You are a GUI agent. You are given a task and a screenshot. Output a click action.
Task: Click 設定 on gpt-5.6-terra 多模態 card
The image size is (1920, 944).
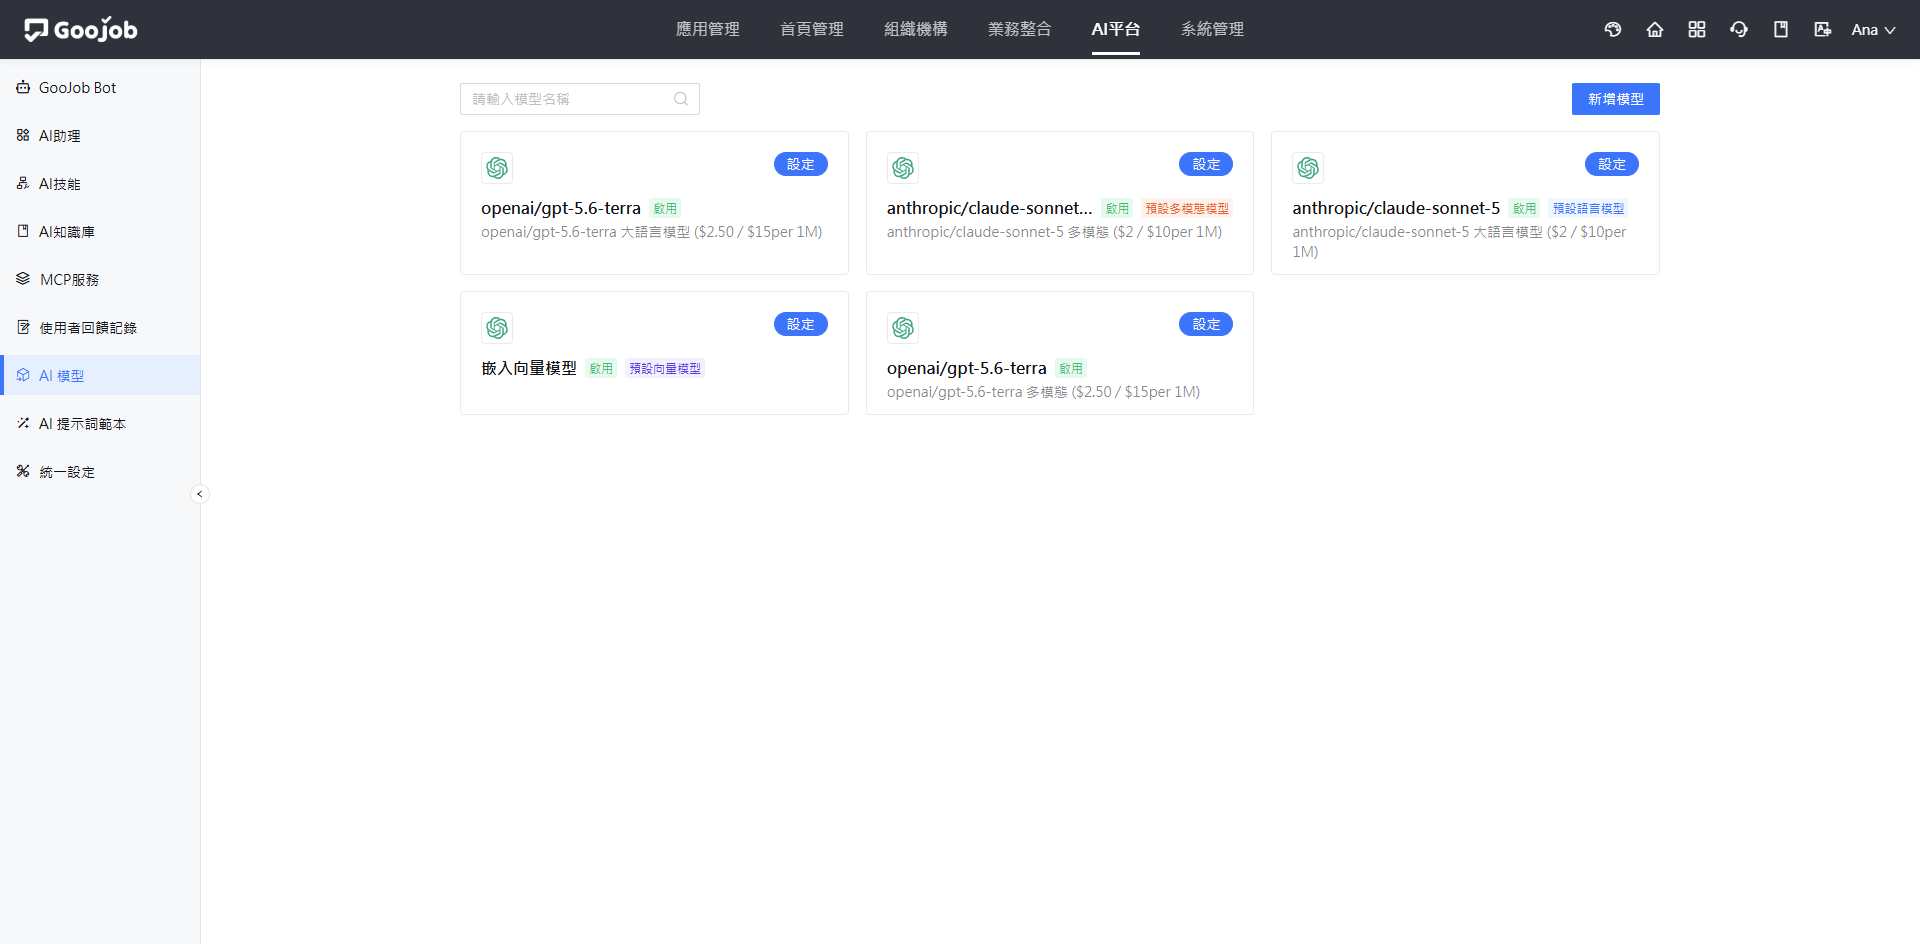pos(1206,324)
